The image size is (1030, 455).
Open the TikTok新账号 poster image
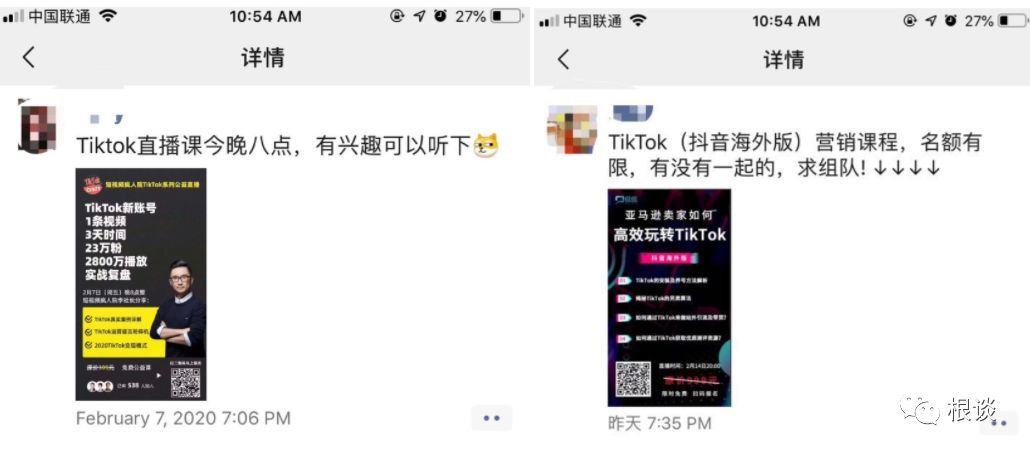pyautogui.click(x=141, y=284)
